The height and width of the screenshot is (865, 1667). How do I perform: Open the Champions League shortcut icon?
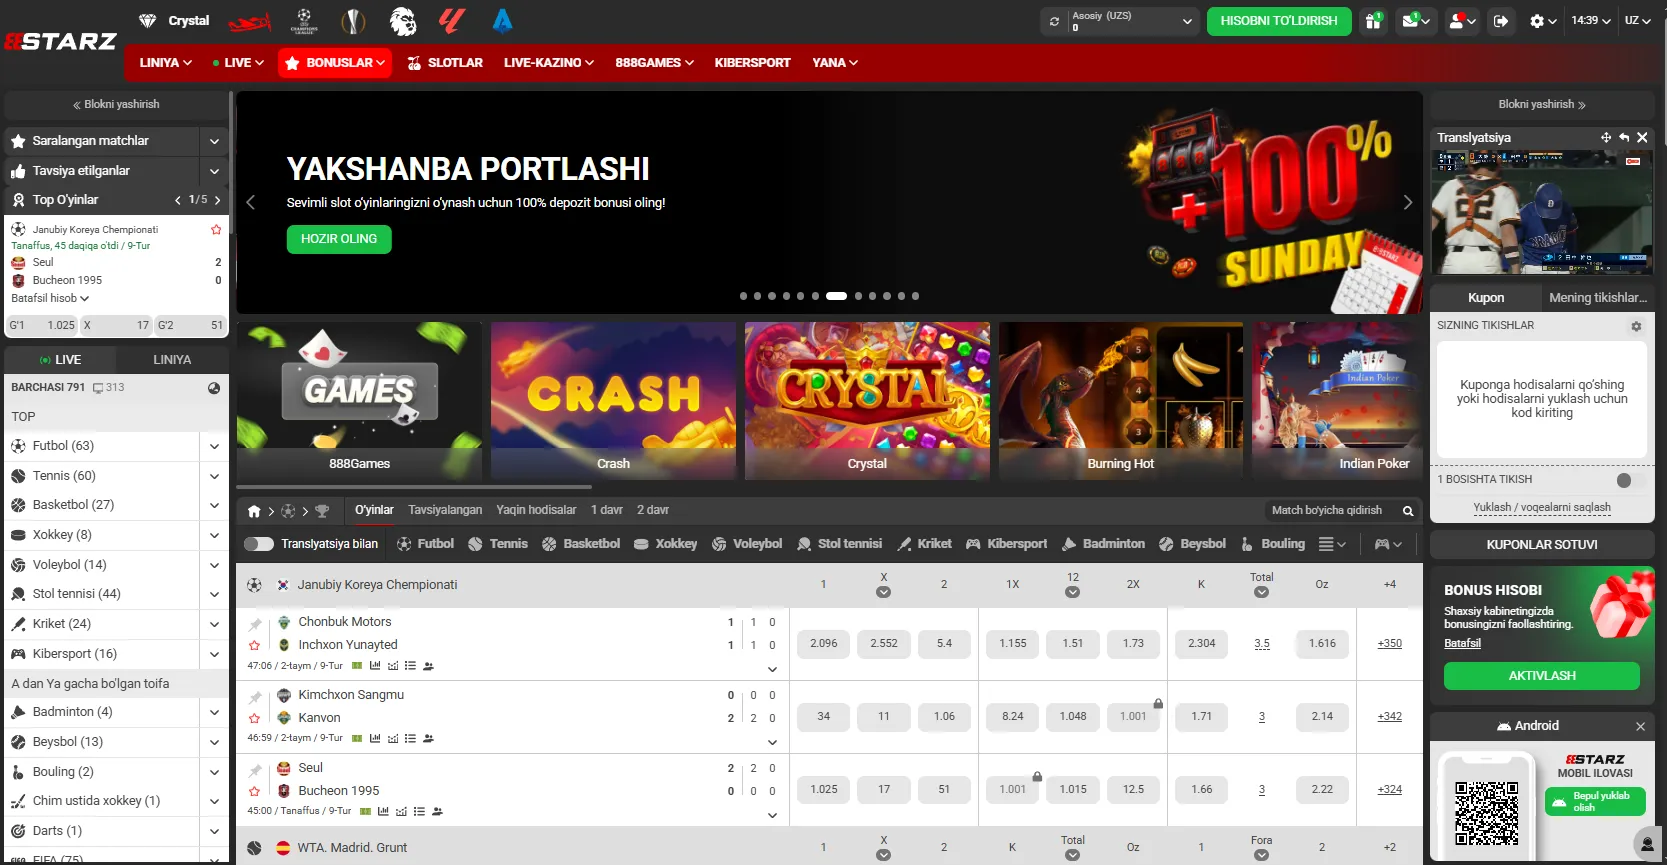pos(304,20)
